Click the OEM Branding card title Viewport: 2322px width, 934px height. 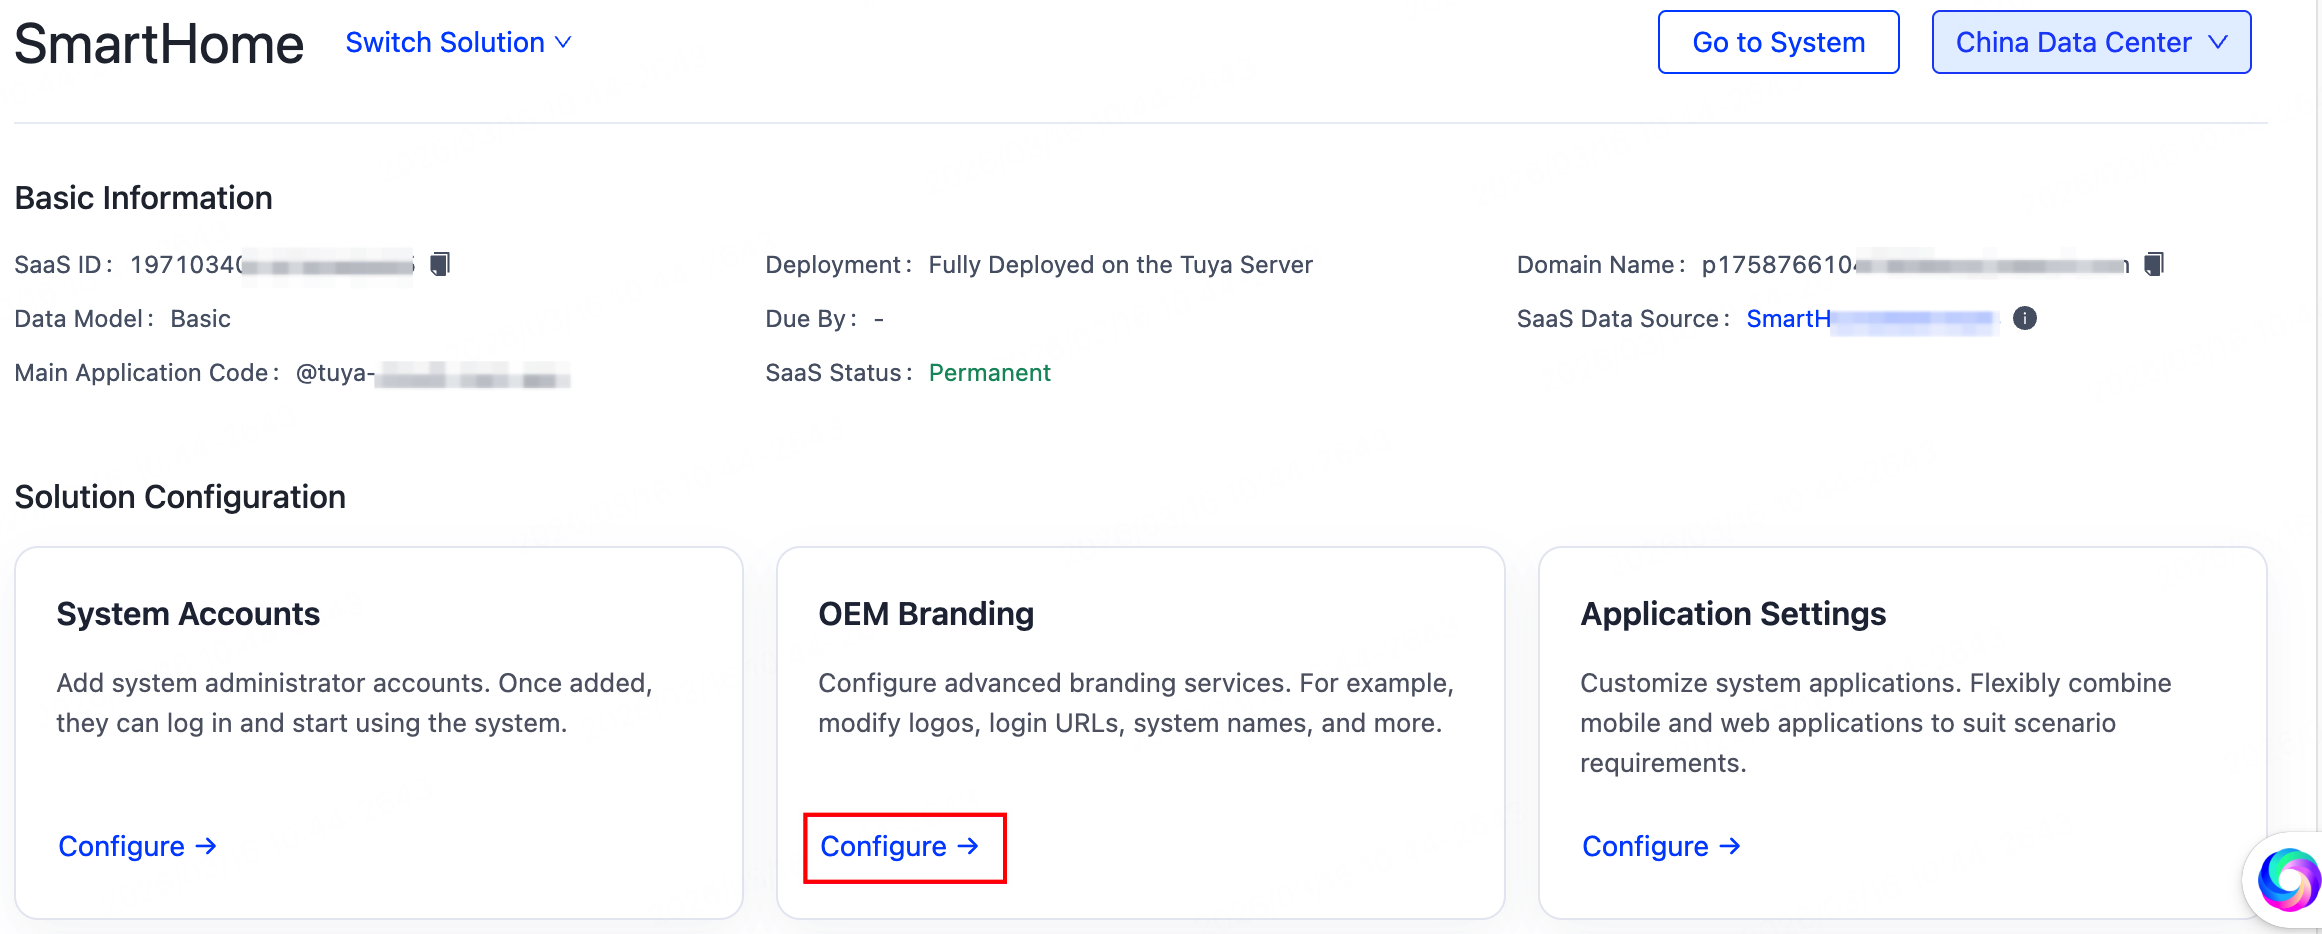pos(926,614)
